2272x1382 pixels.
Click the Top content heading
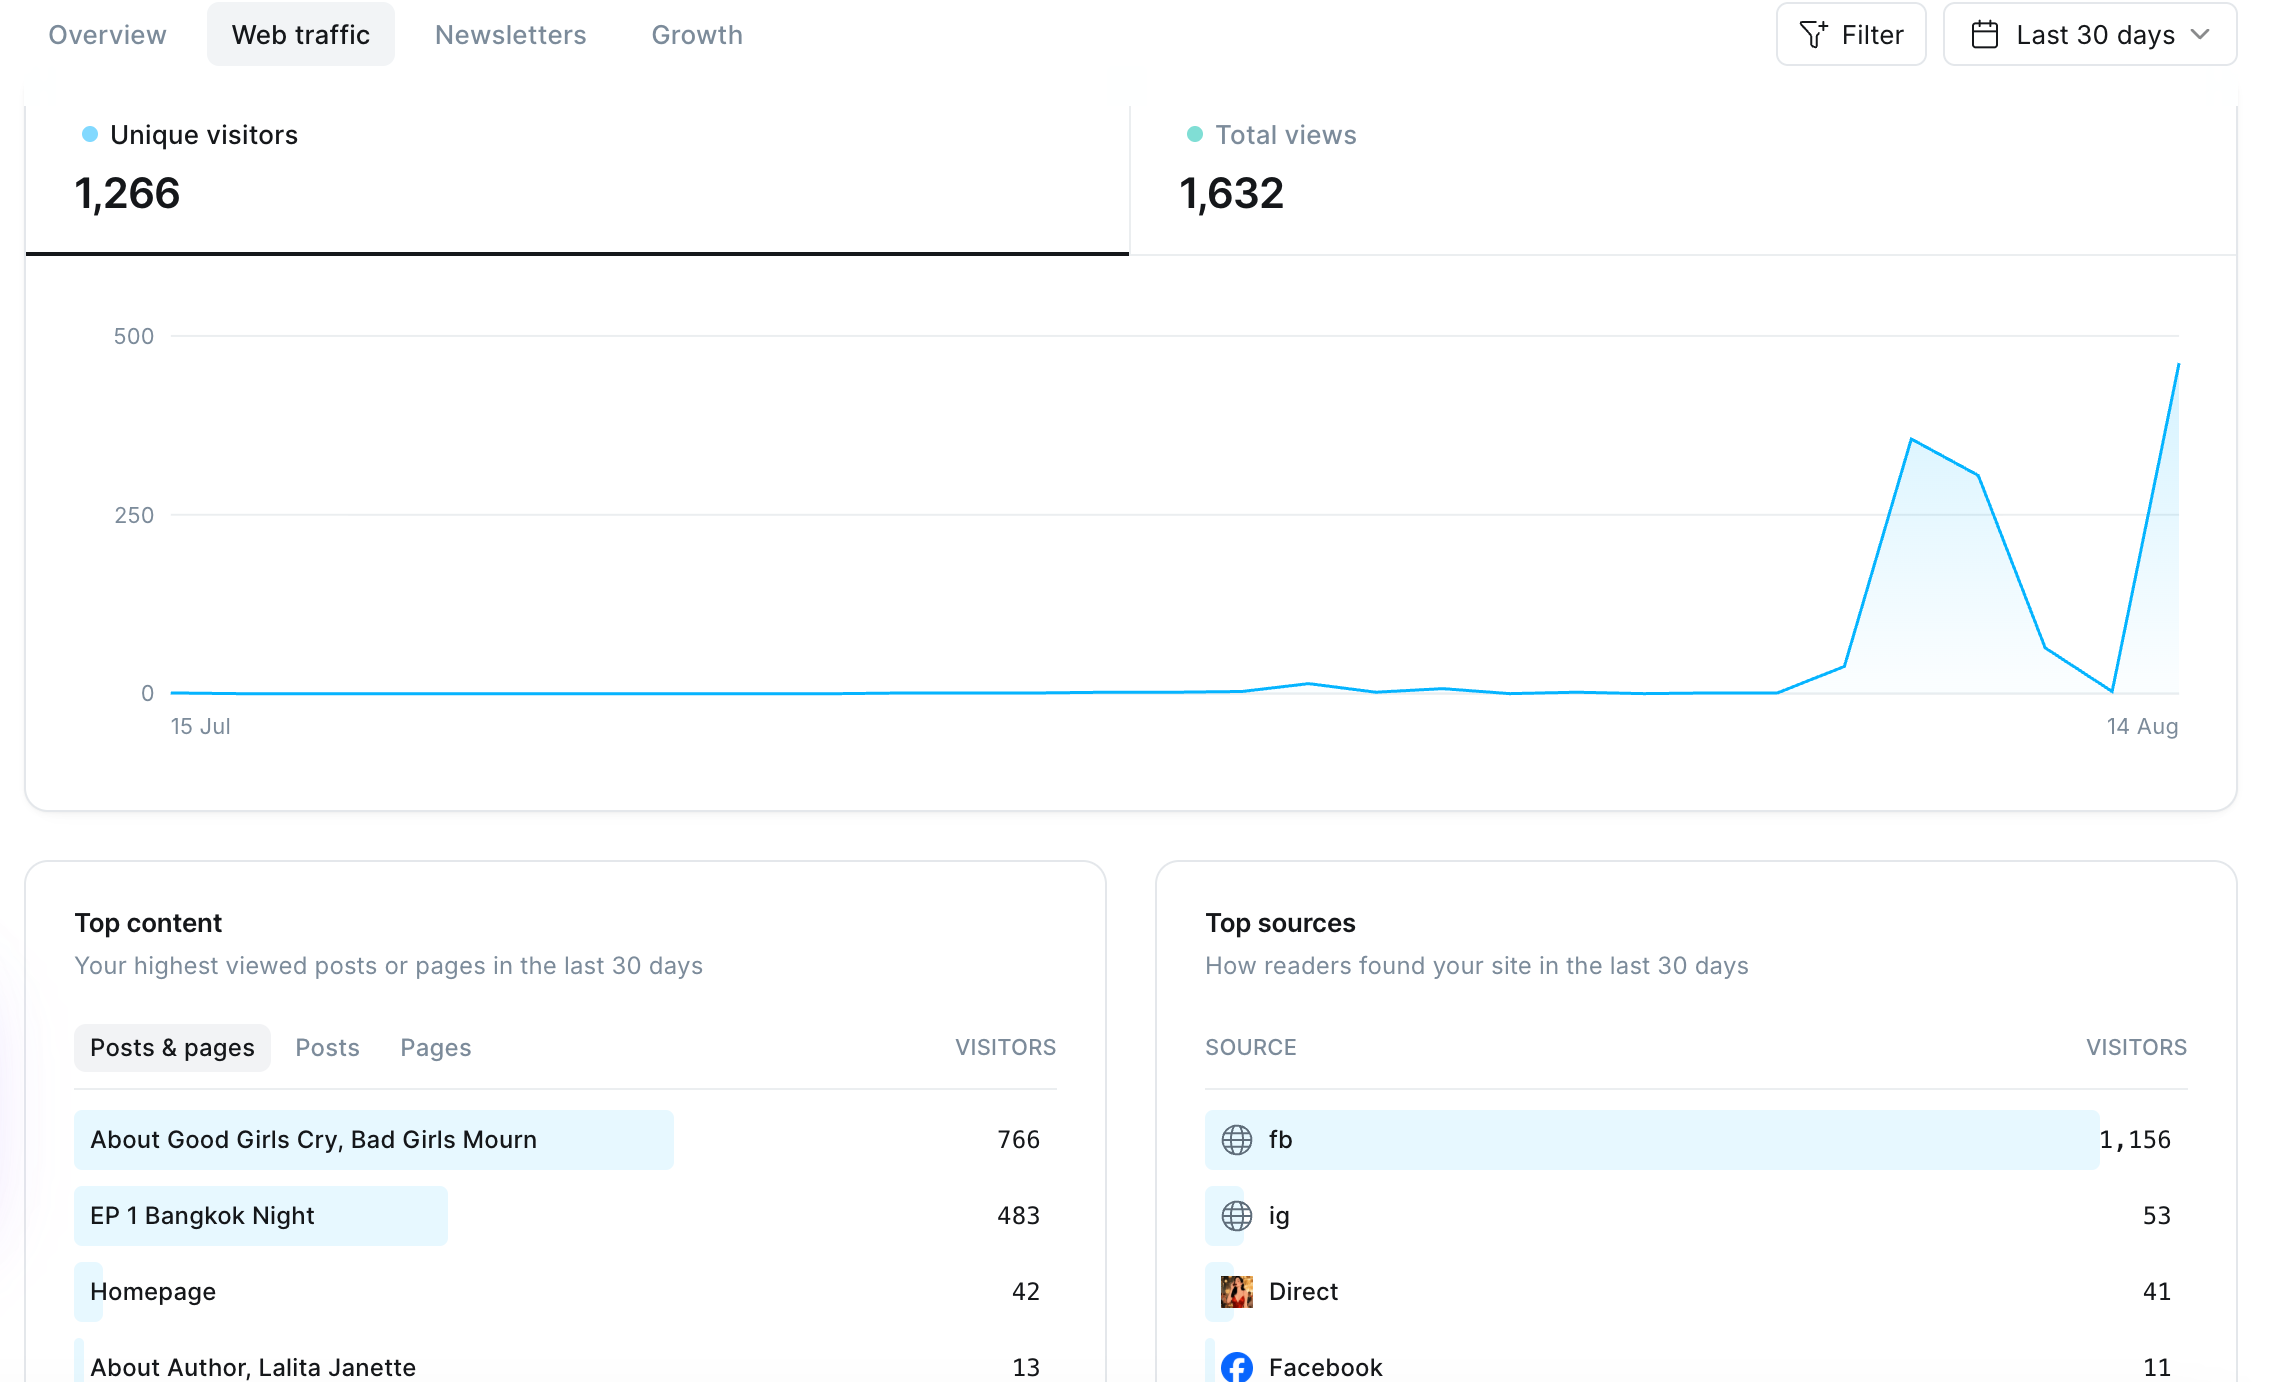[x=148, y=923]
